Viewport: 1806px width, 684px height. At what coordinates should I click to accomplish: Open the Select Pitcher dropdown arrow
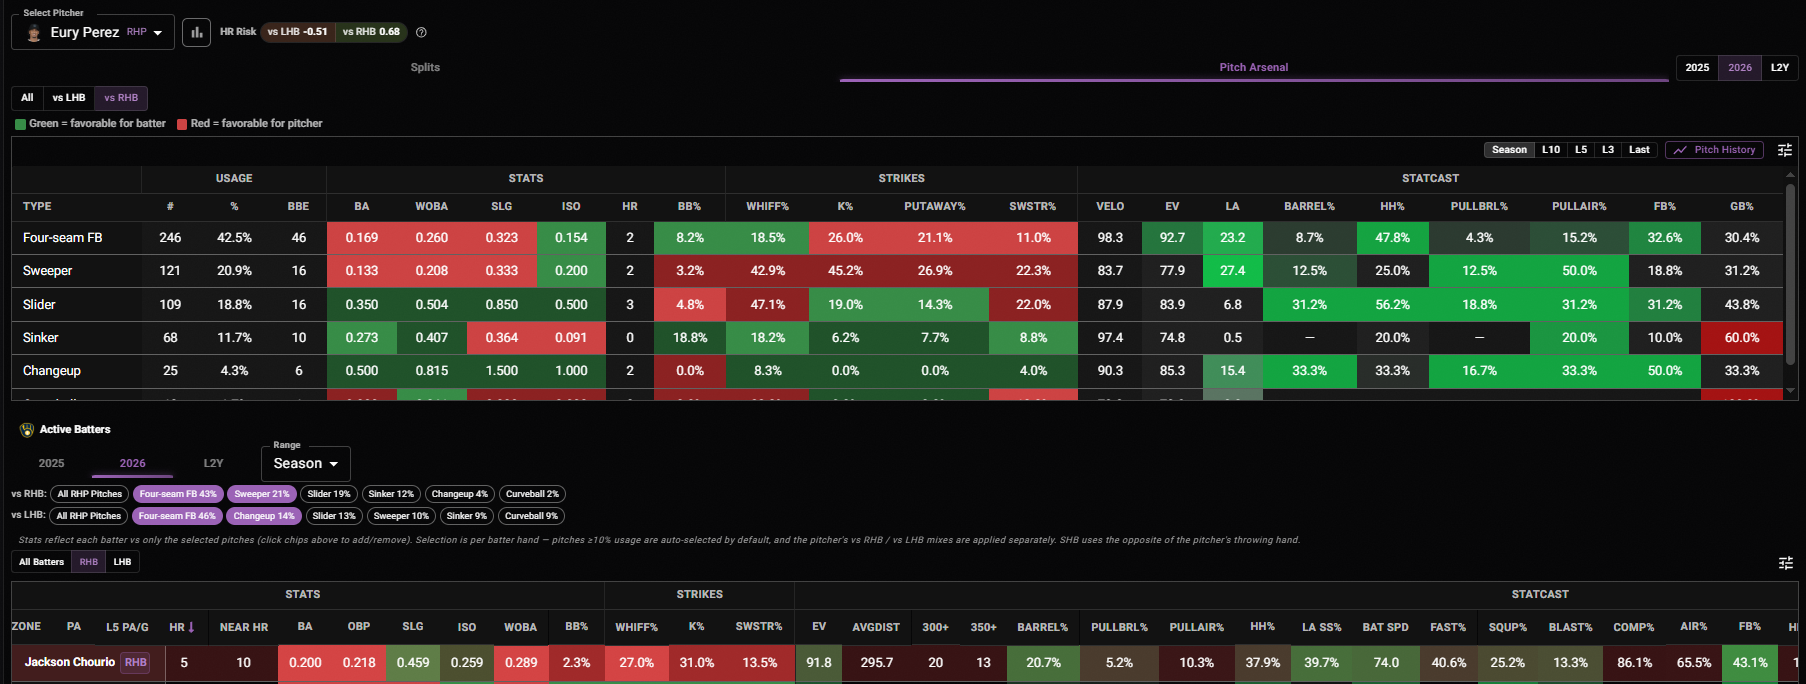tap(158, 33)
